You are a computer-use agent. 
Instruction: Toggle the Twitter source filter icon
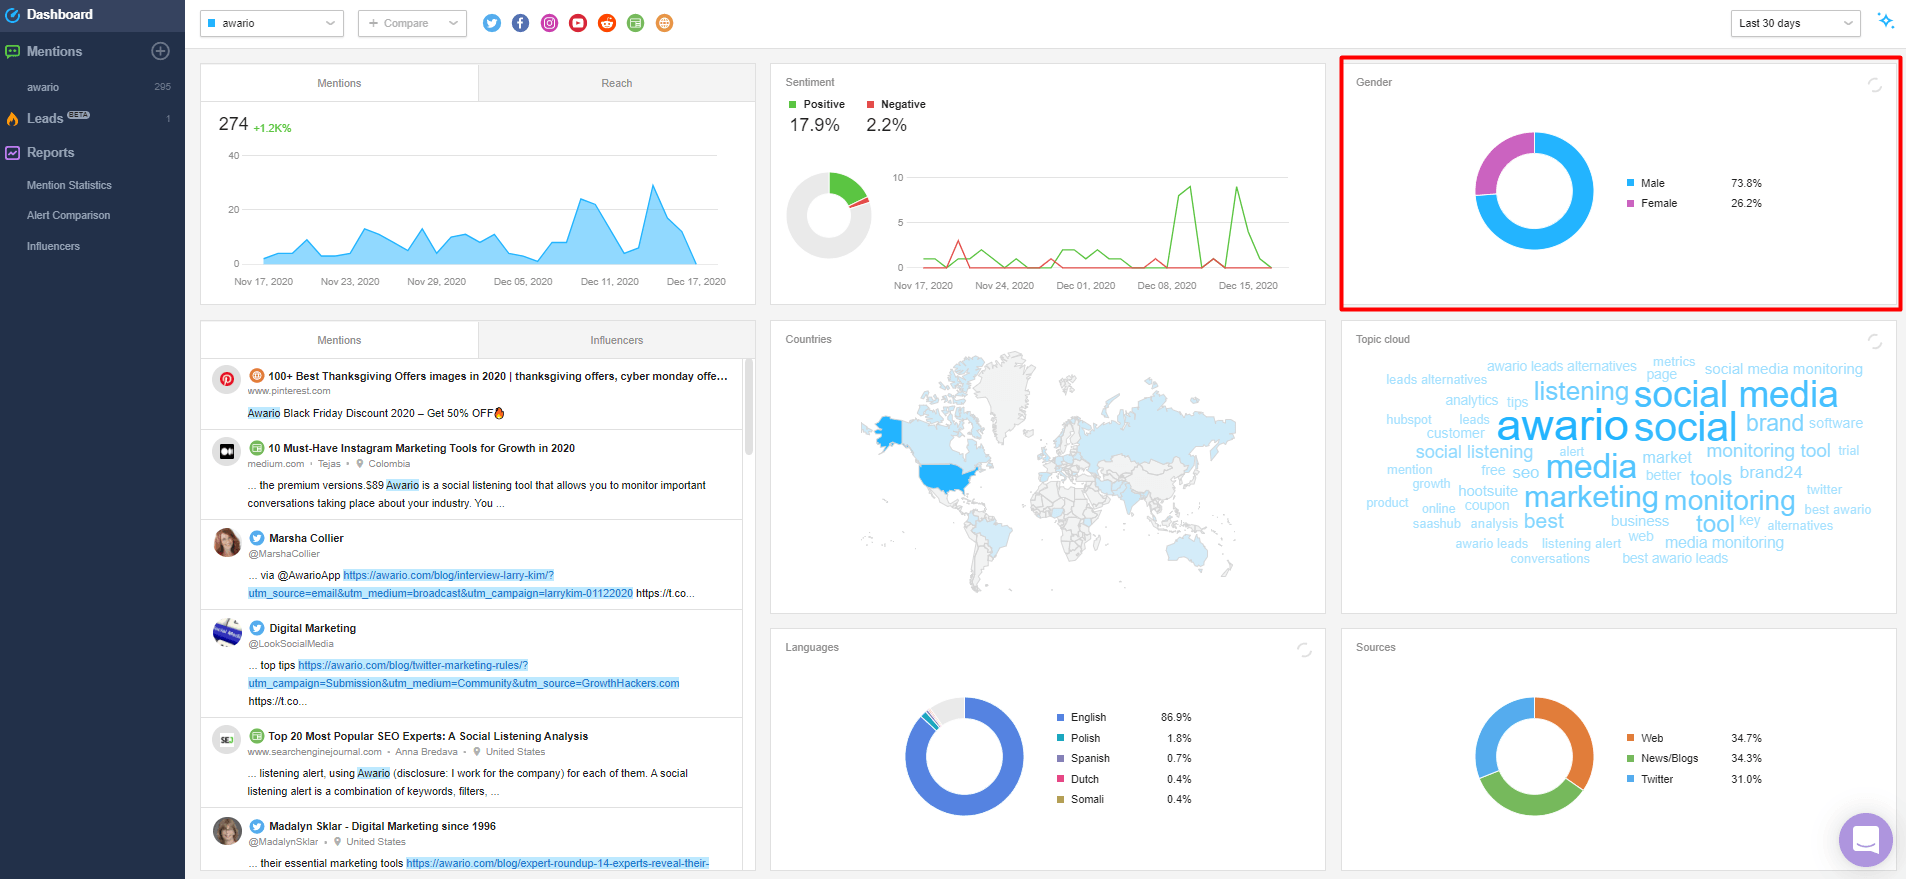pos(492,23)
